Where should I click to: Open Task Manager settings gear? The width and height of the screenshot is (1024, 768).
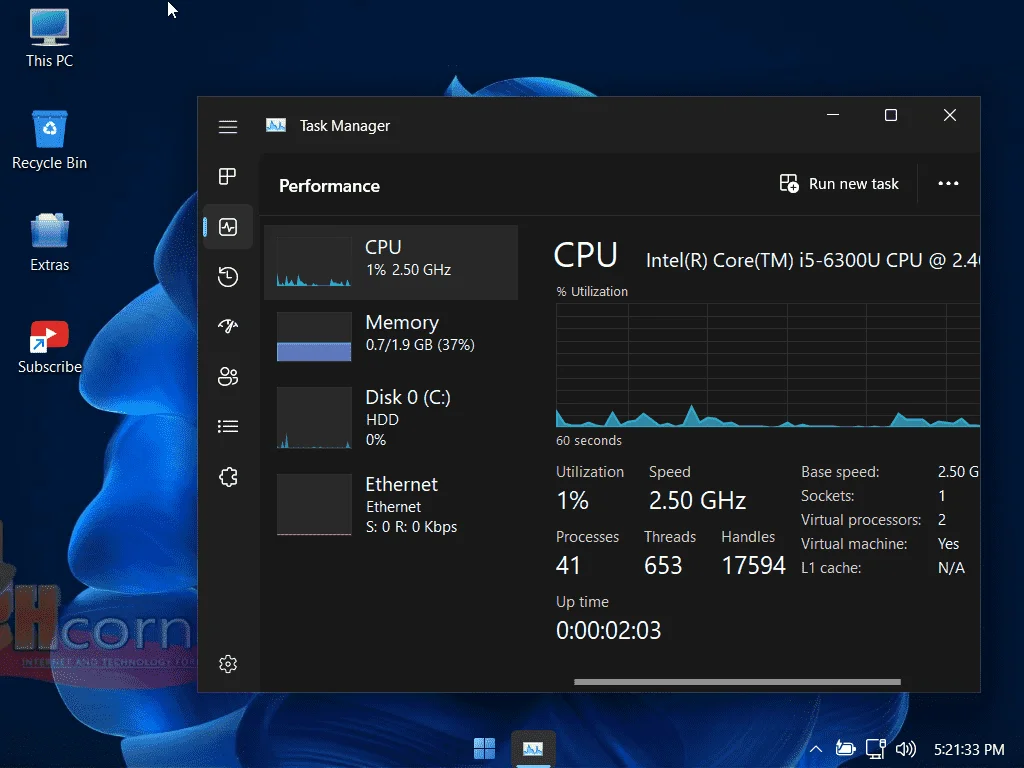pos(228,664)
